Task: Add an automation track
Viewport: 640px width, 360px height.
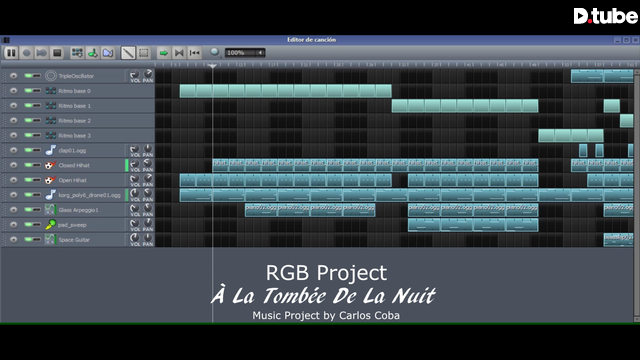Action: (108, 53)
